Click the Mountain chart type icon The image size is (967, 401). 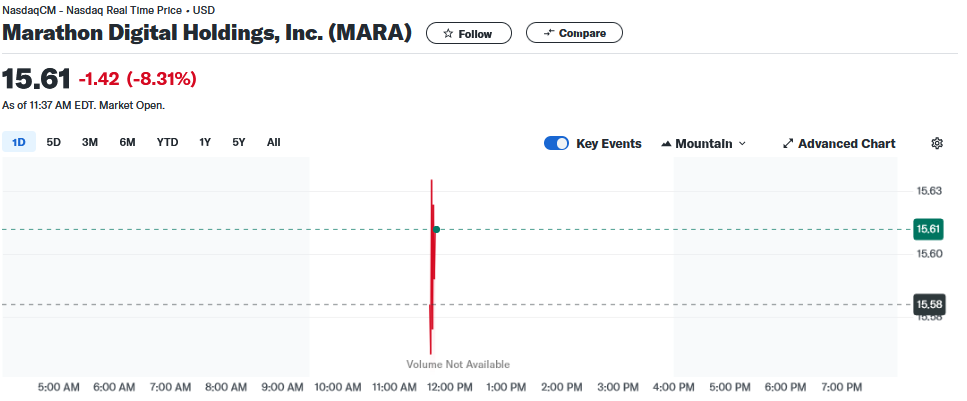click(666, 144)
